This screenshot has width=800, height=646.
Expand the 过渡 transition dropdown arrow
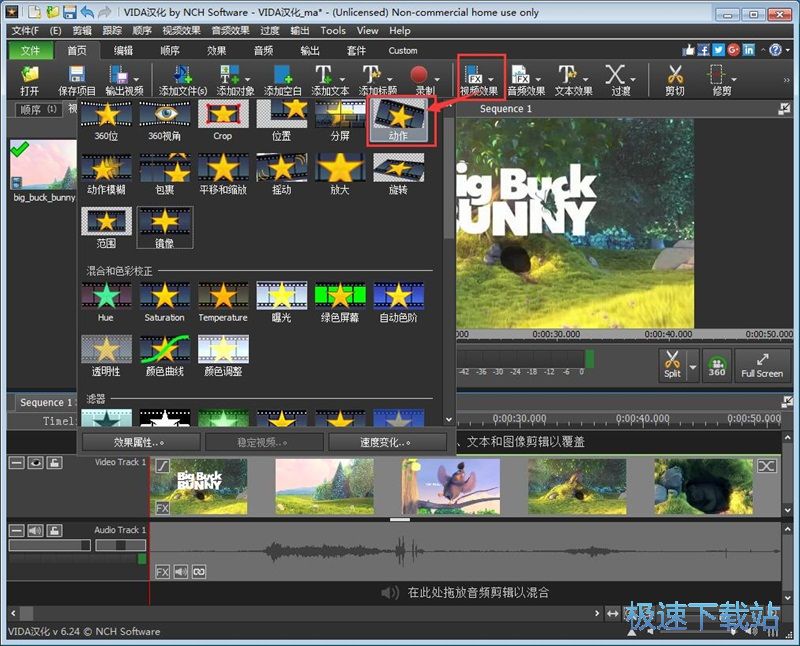pos(633,80)
